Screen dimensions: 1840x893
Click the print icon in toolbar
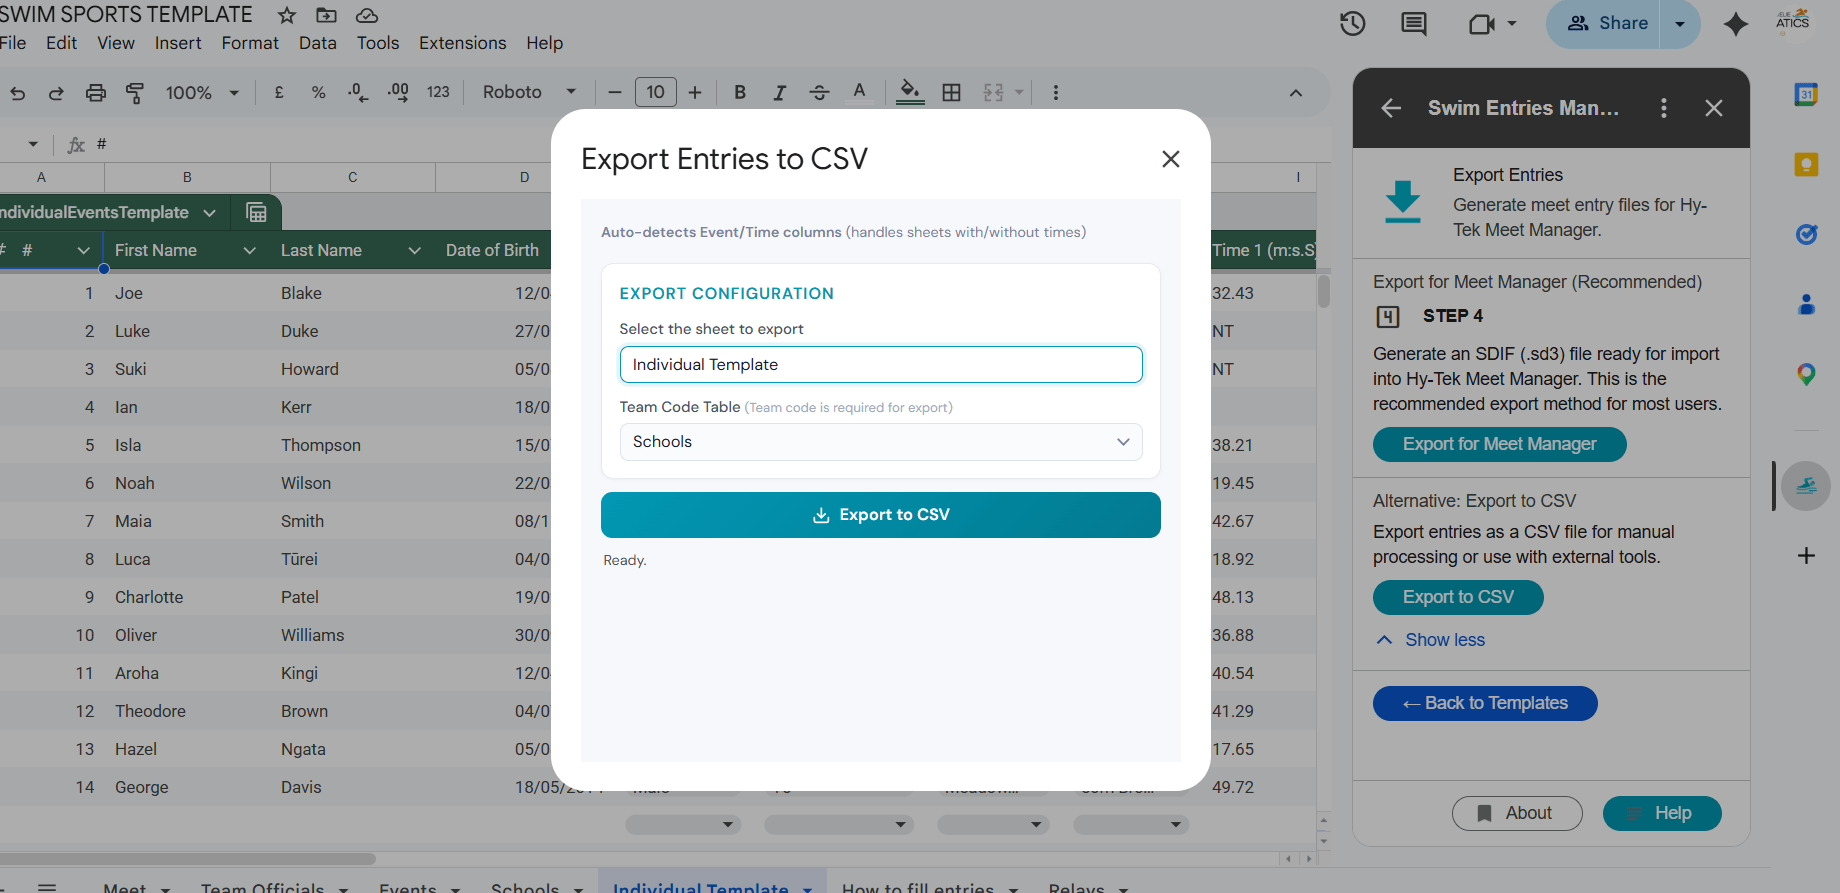96,93
